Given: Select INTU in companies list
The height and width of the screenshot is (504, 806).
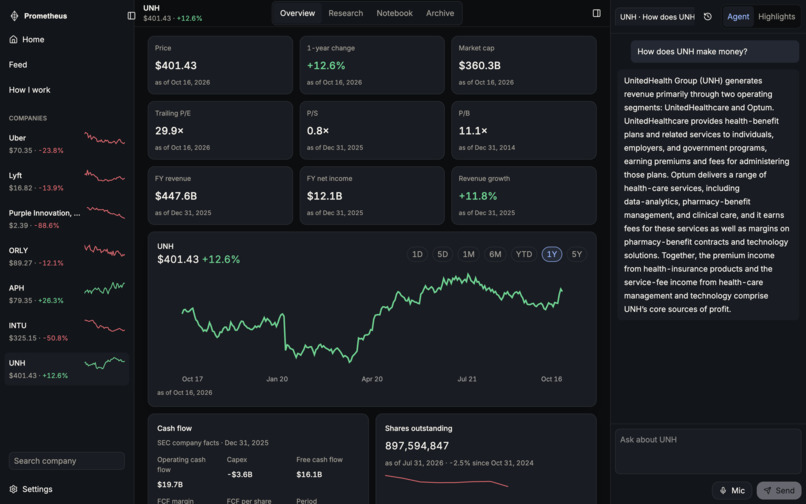Looking at the screenshot, I should [67, 332].
